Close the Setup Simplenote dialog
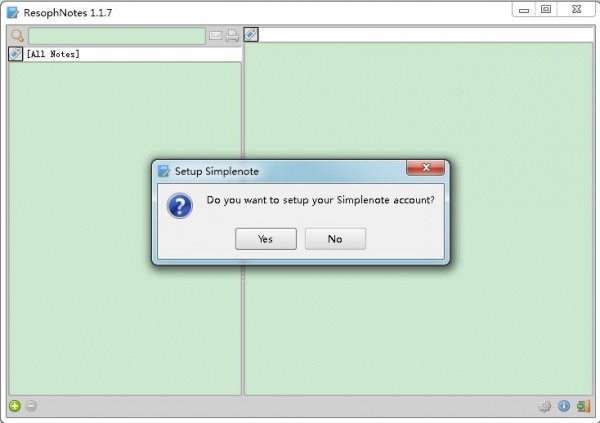Screen dimensions: 600x423 click(x=426, y=167)
